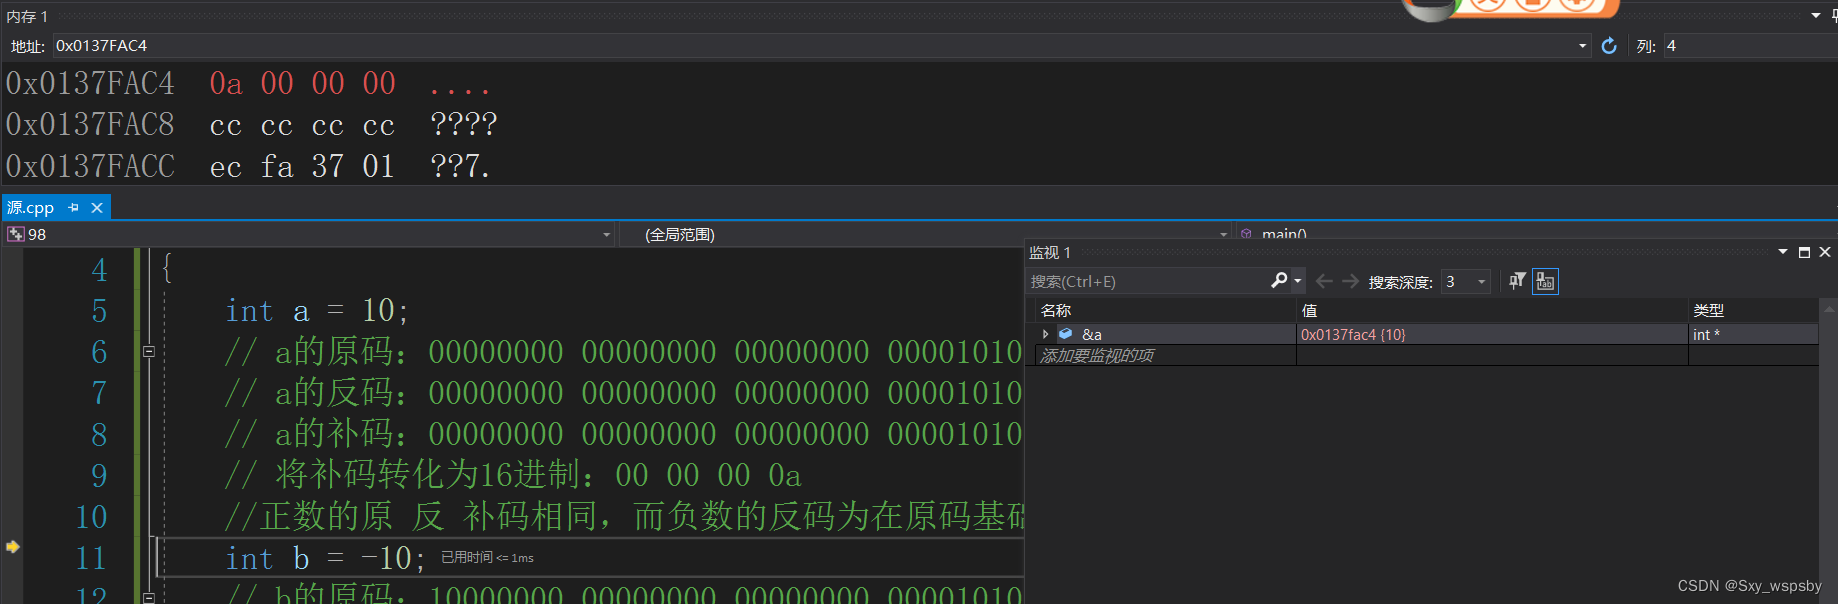Click the Watch panel vertical scrollbar up arrow

(x=1827, y=309)
